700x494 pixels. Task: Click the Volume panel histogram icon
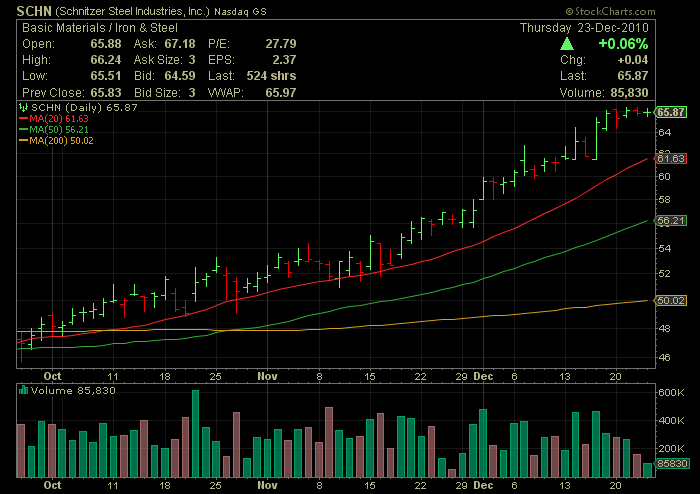click(x=23, y=390)
